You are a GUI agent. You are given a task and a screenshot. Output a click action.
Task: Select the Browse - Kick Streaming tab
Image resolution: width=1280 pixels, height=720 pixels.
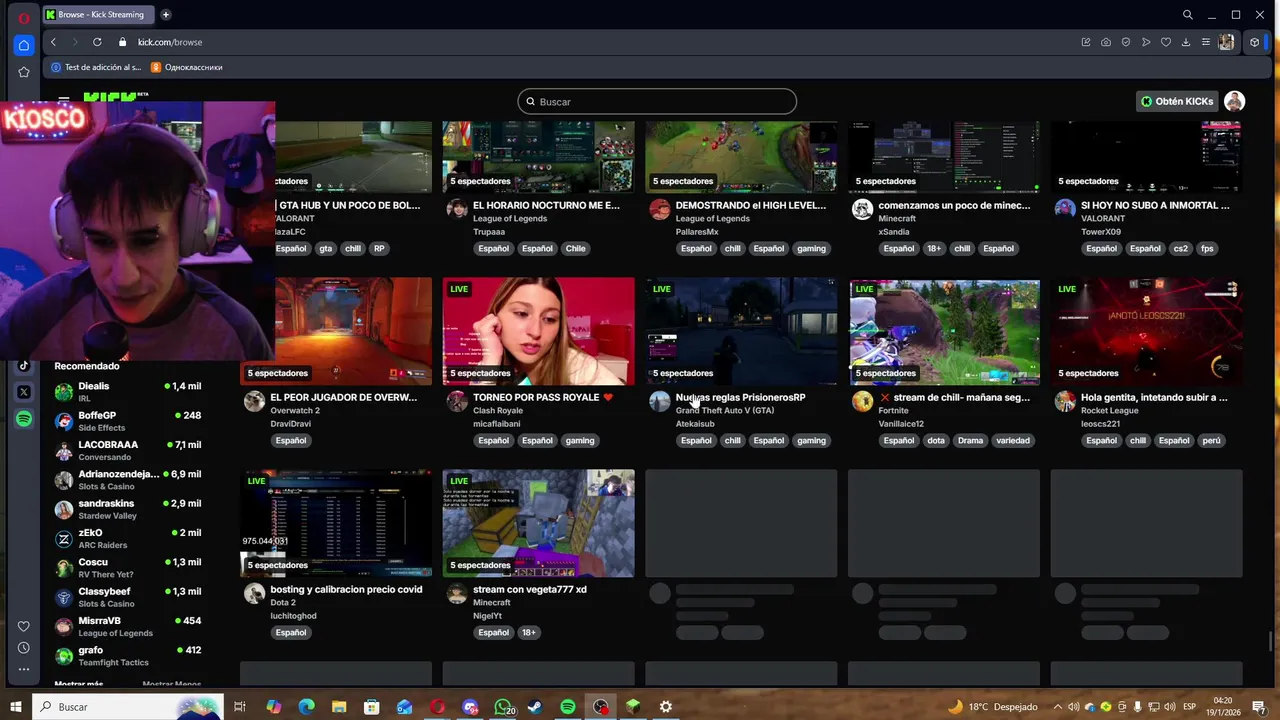point(97,15)
